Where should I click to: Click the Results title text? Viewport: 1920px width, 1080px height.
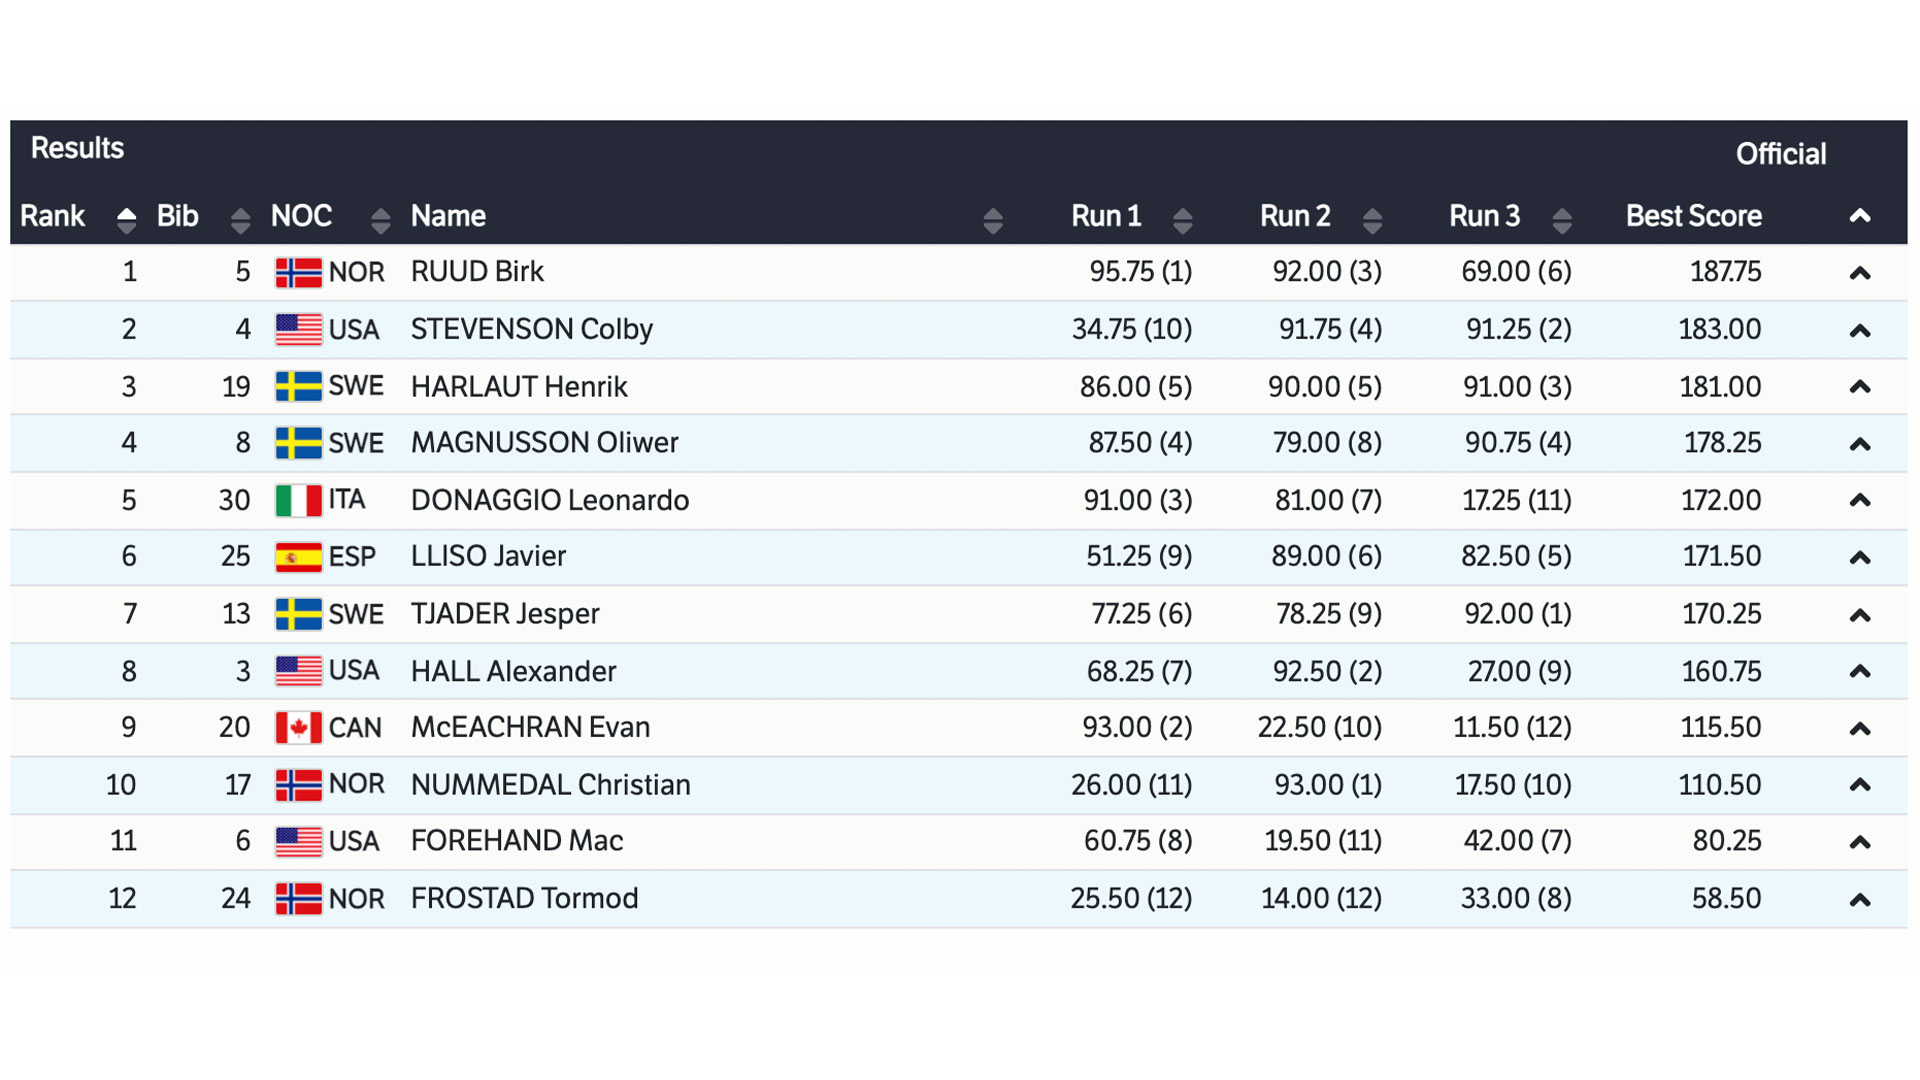pos(77,148)
